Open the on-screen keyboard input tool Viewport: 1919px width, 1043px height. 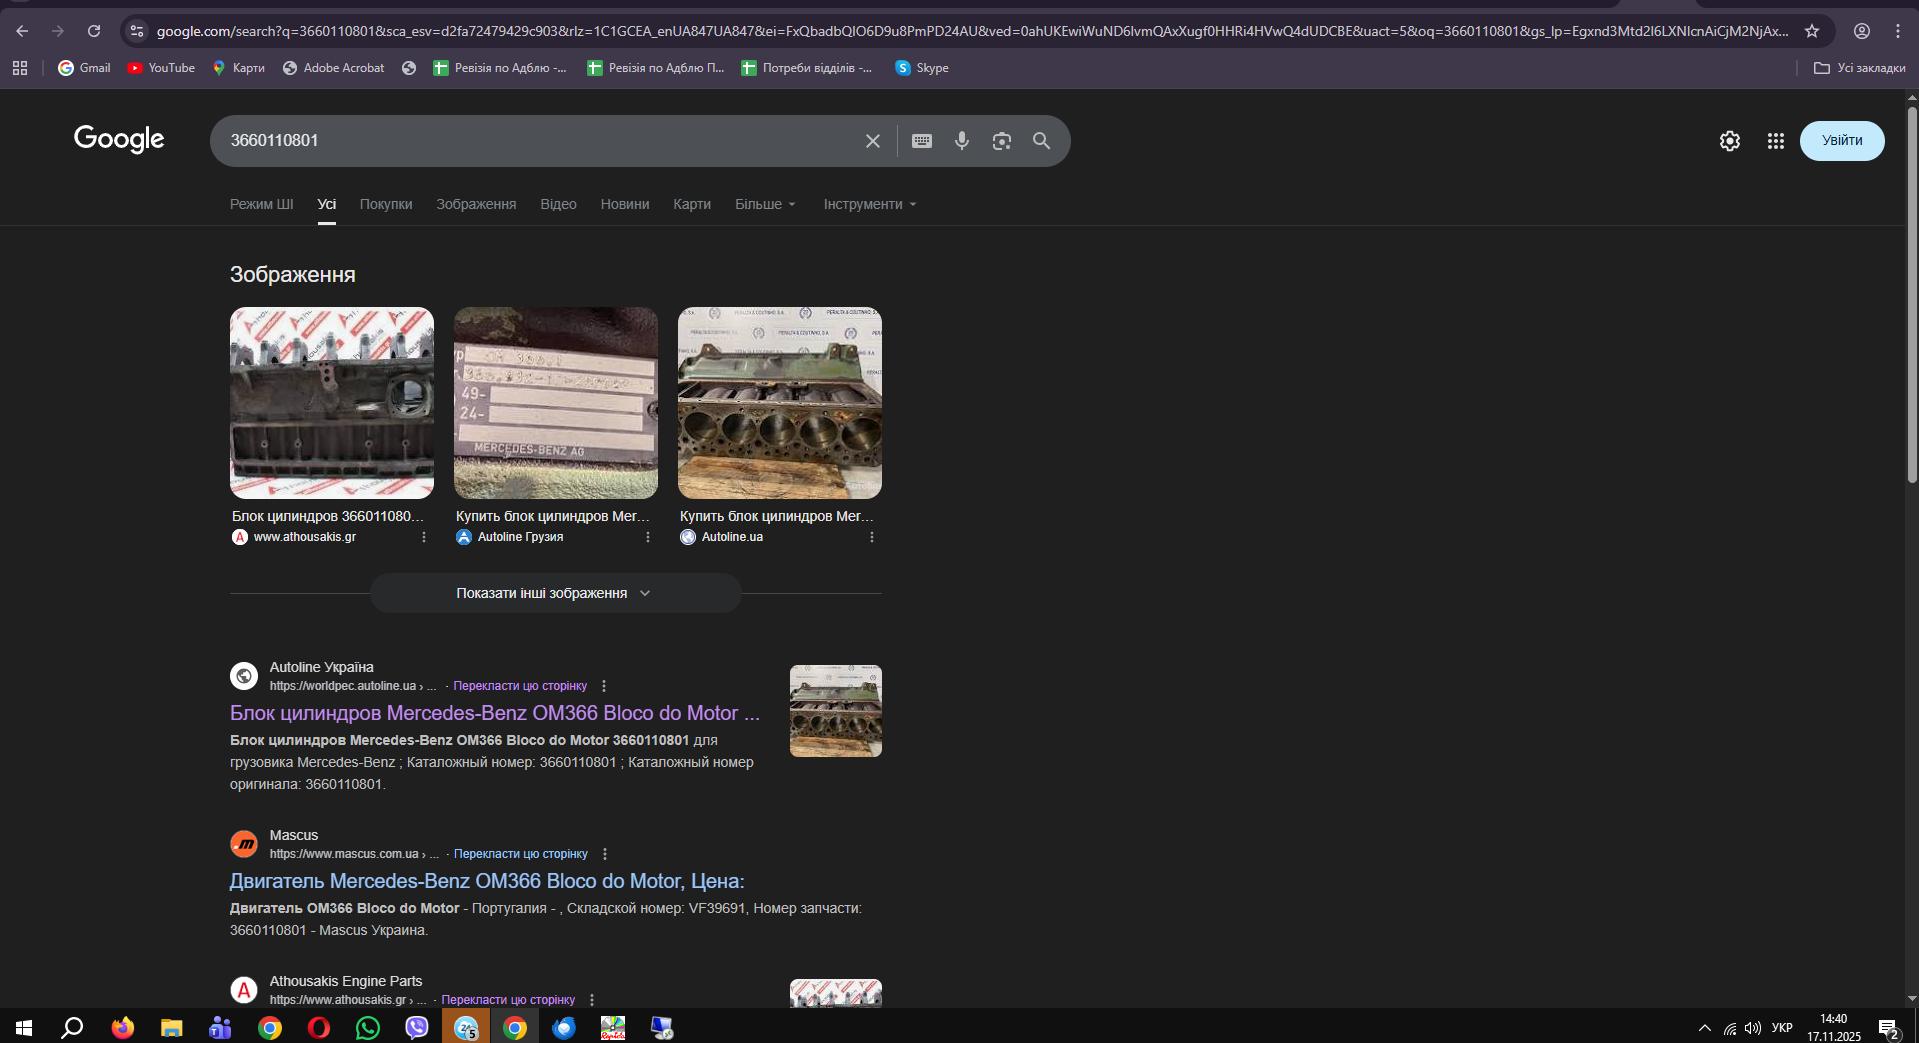point(922,141)
